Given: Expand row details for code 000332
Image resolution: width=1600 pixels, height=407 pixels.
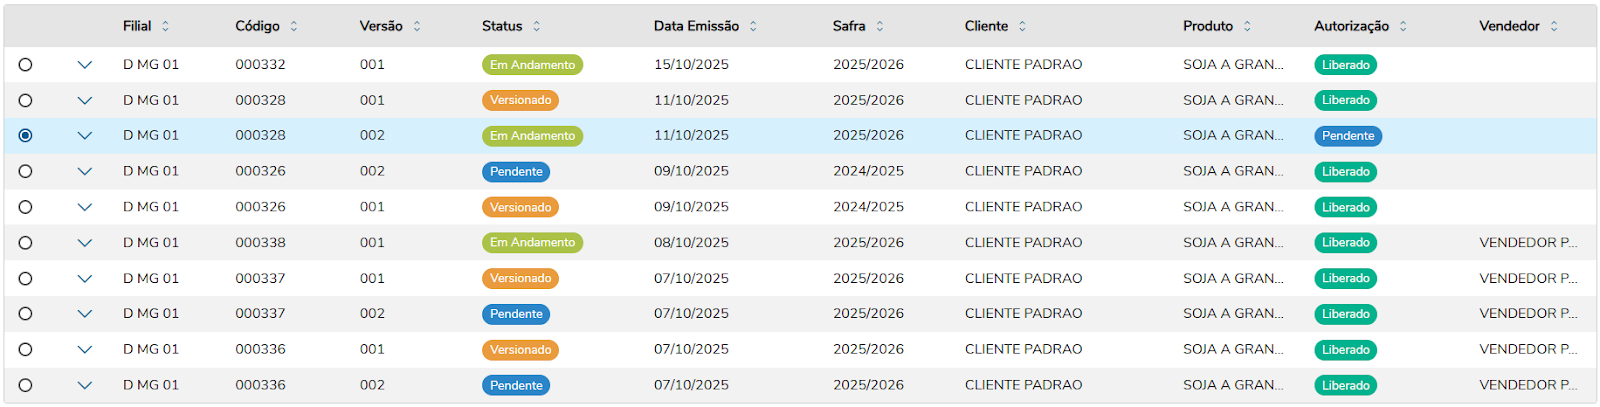Looking at the screenshot, I should click(x=85, y=65).
